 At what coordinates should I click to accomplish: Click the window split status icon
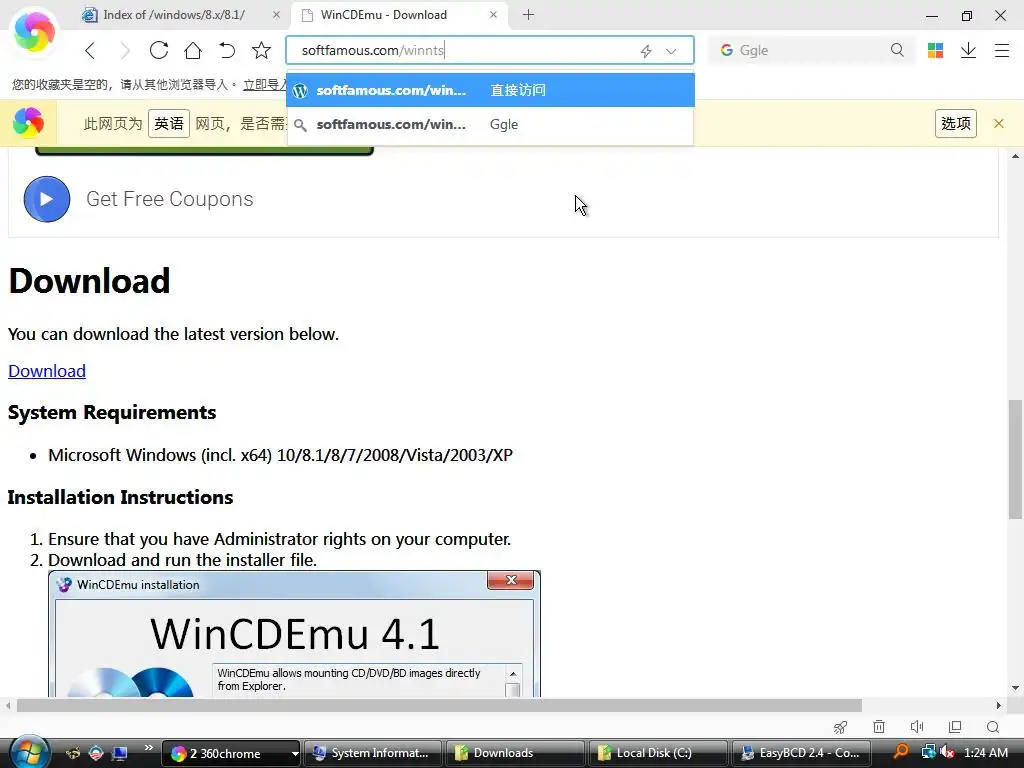(955, 727)
